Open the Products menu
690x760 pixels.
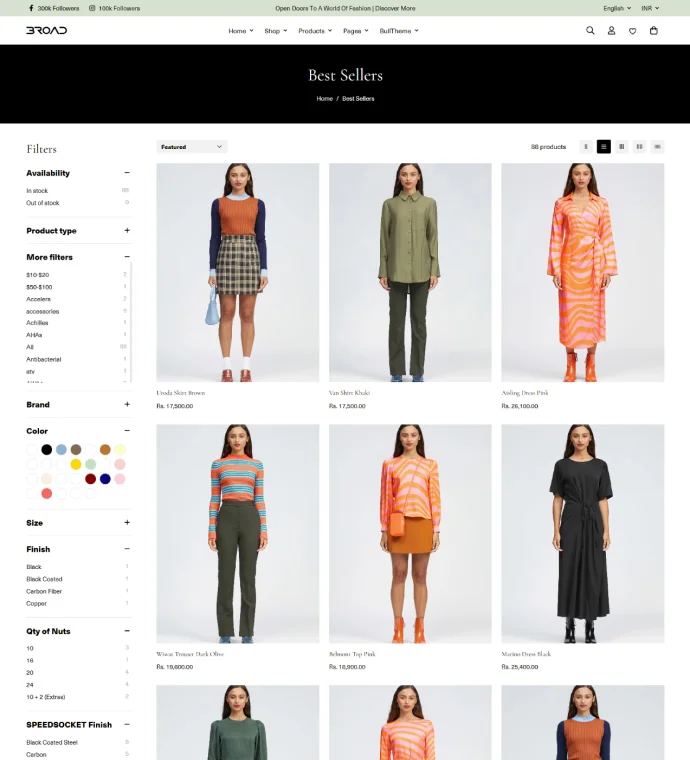(315, 31)
